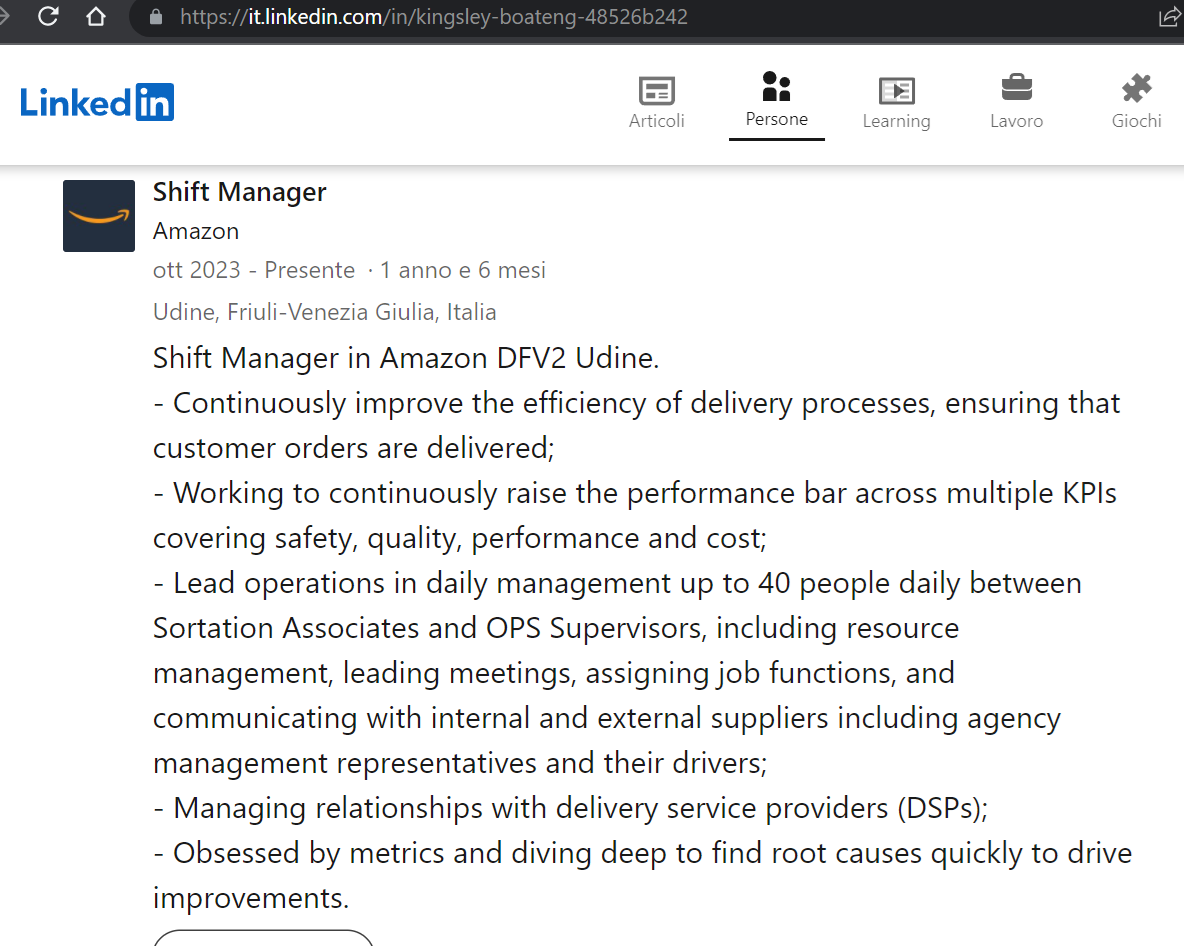Click the "Managing relationships with delivery service providers" line

click(570, 808)
